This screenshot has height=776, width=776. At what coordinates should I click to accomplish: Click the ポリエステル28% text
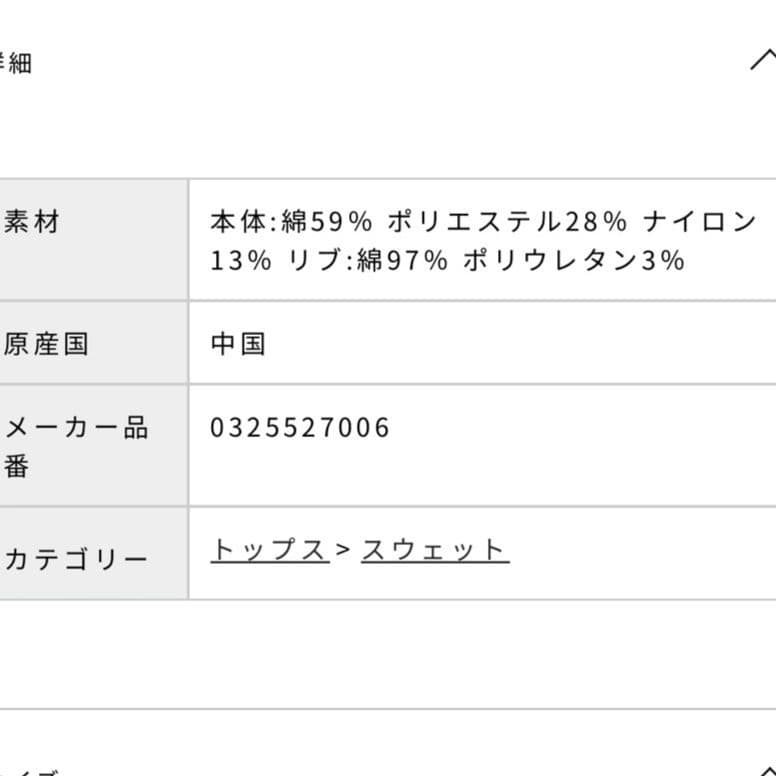507,221
